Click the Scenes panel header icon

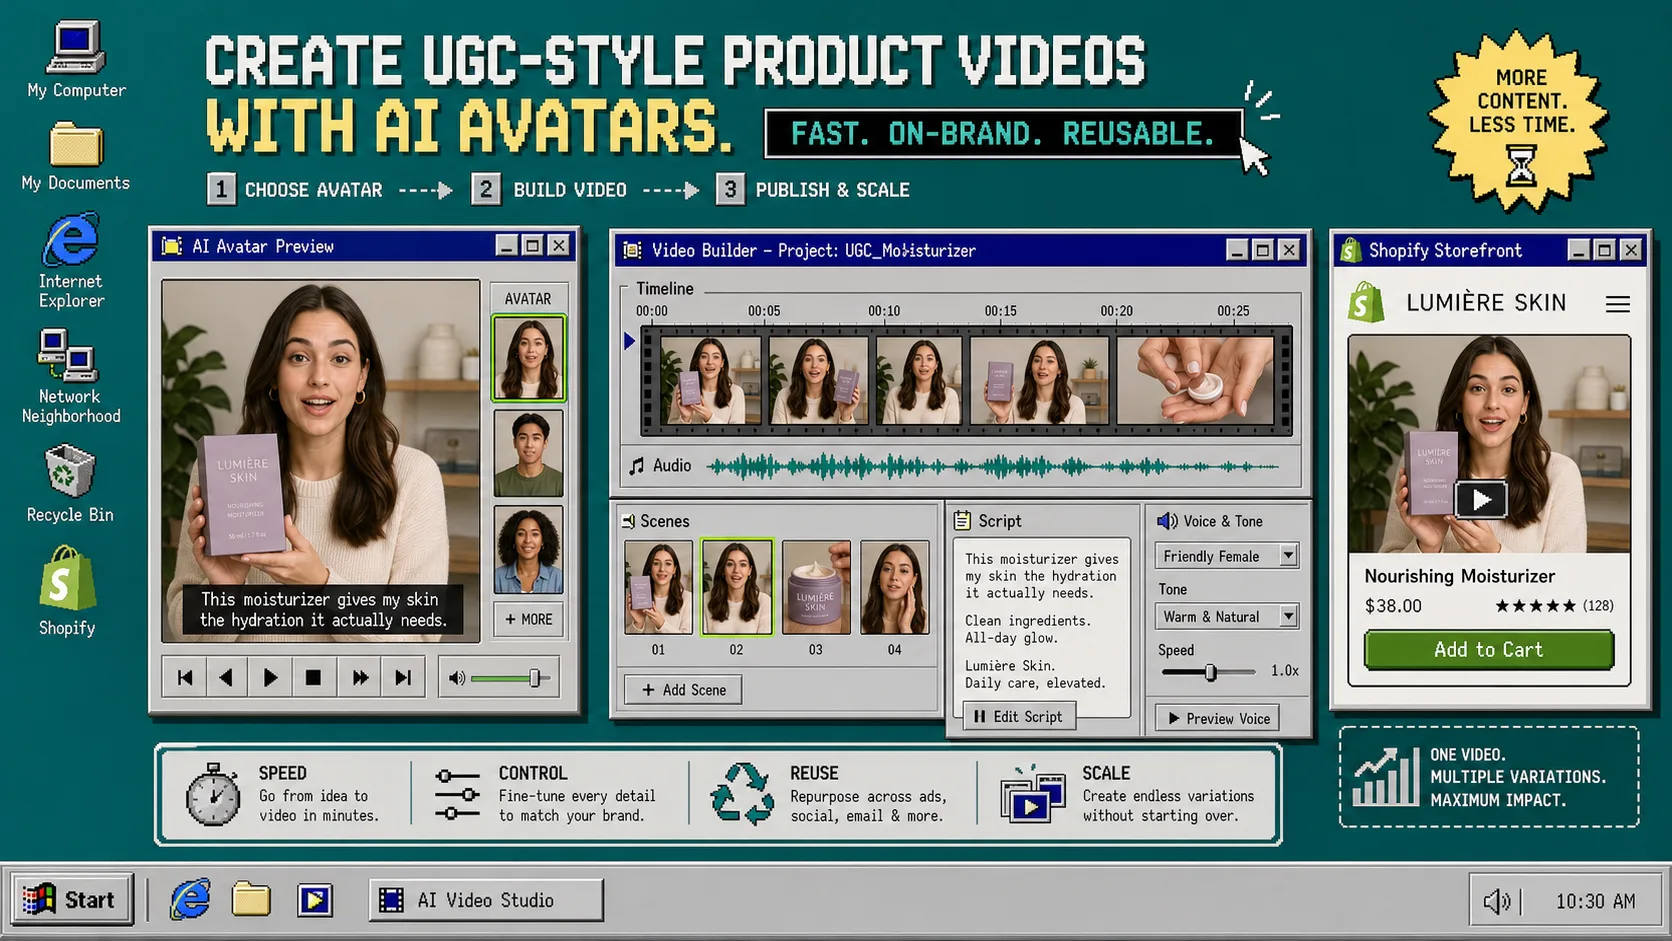[x=628, y=521]
